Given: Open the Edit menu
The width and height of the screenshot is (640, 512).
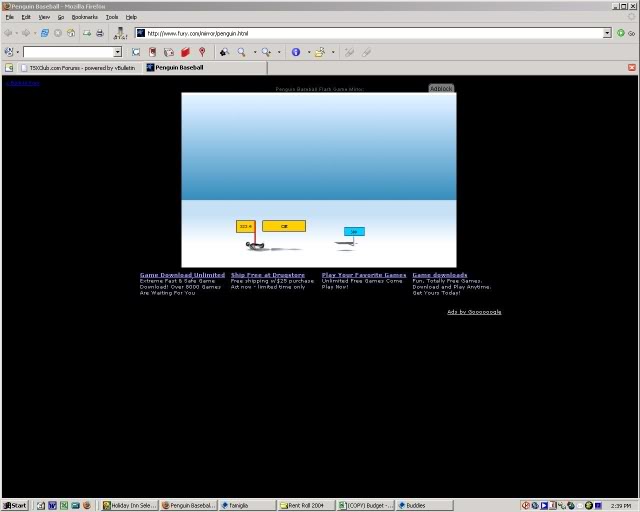Looking at the screenshot, I should (26, 17).
